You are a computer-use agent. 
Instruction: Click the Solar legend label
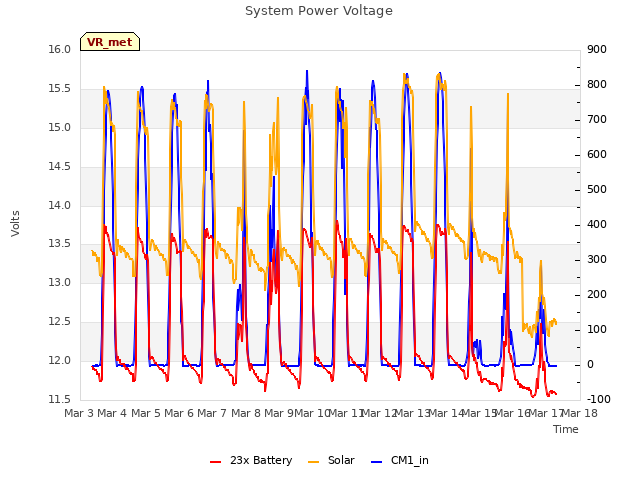[x=341, y=460]
